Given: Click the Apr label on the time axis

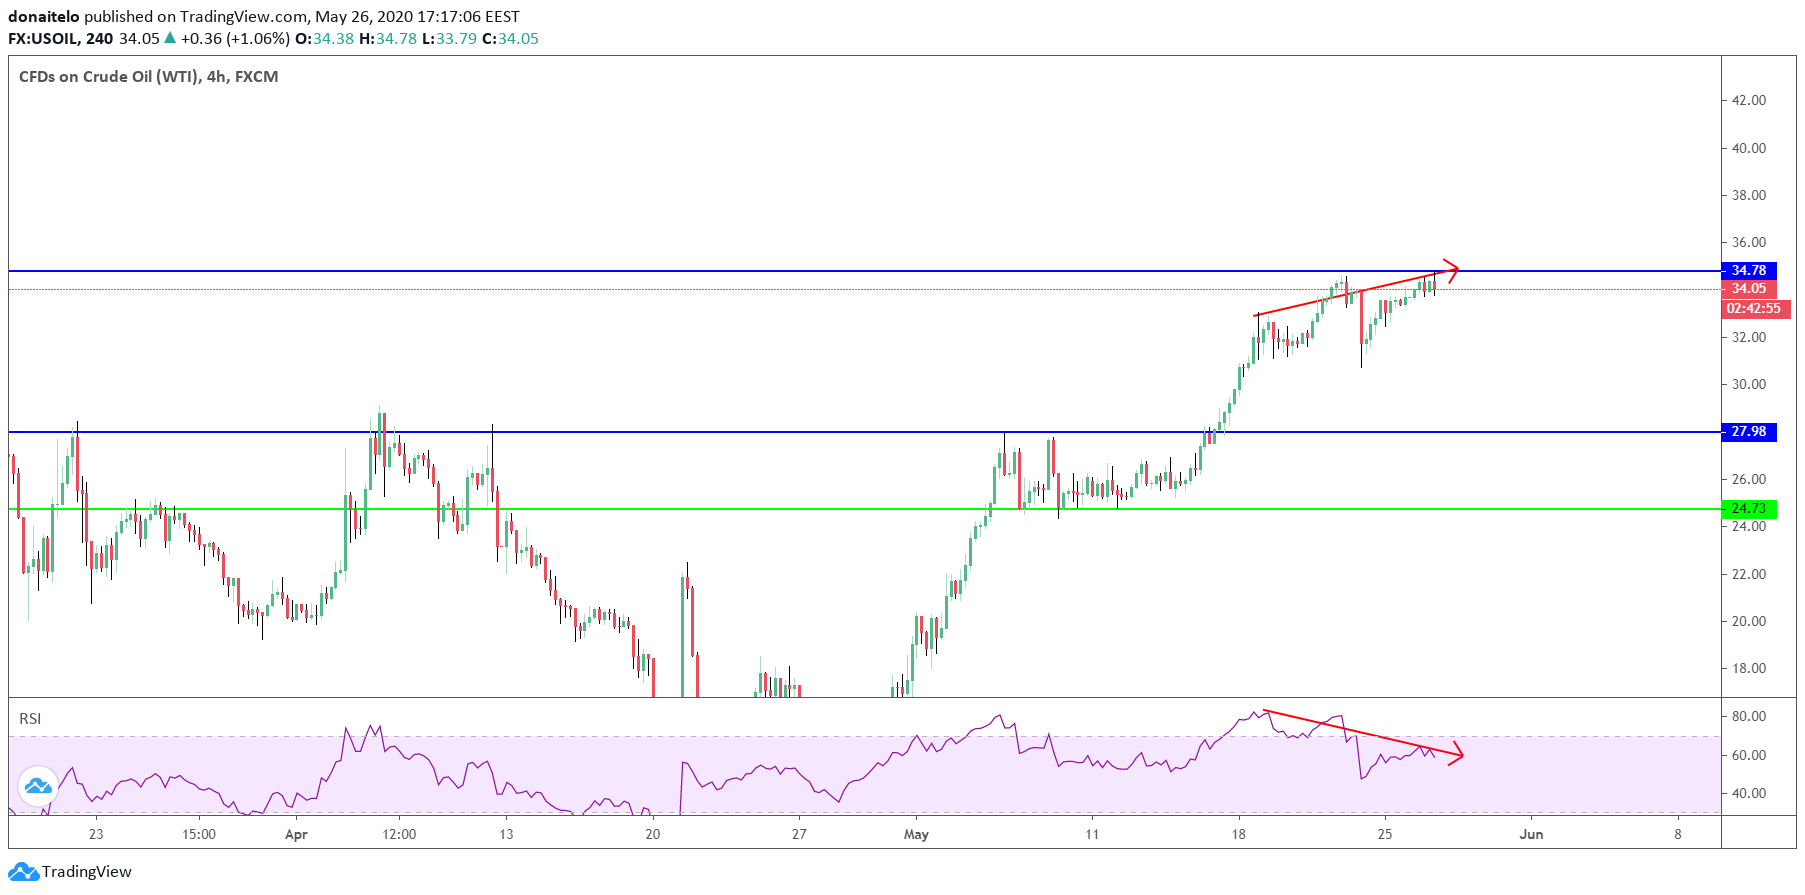Looking at the screenshot, I should [x=296, y=834].
